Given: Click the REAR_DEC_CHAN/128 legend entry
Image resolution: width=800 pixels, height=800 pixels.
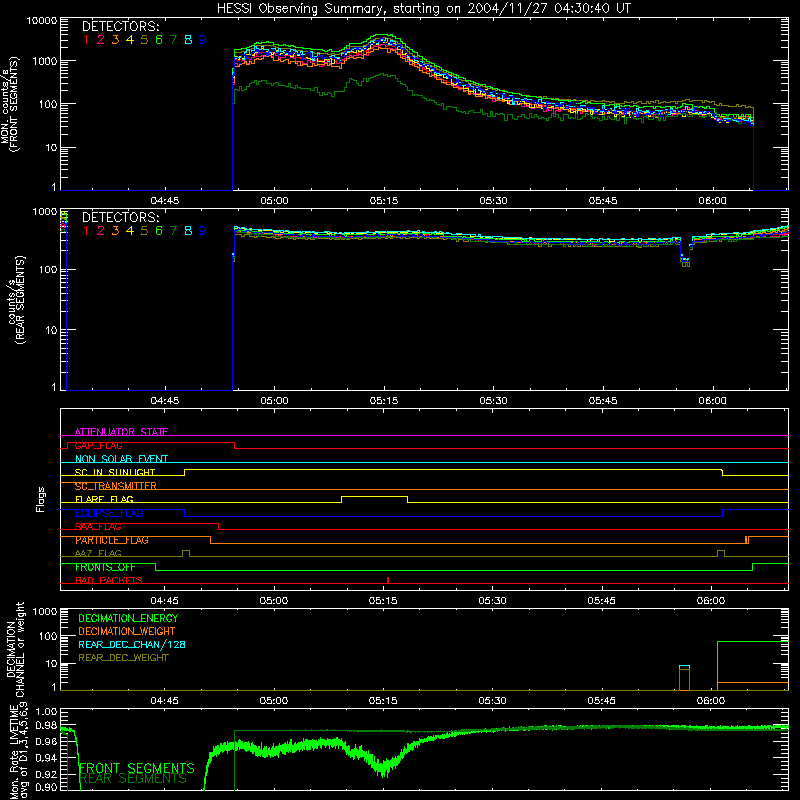Looking at the screenshot, I should coord(132,645).
